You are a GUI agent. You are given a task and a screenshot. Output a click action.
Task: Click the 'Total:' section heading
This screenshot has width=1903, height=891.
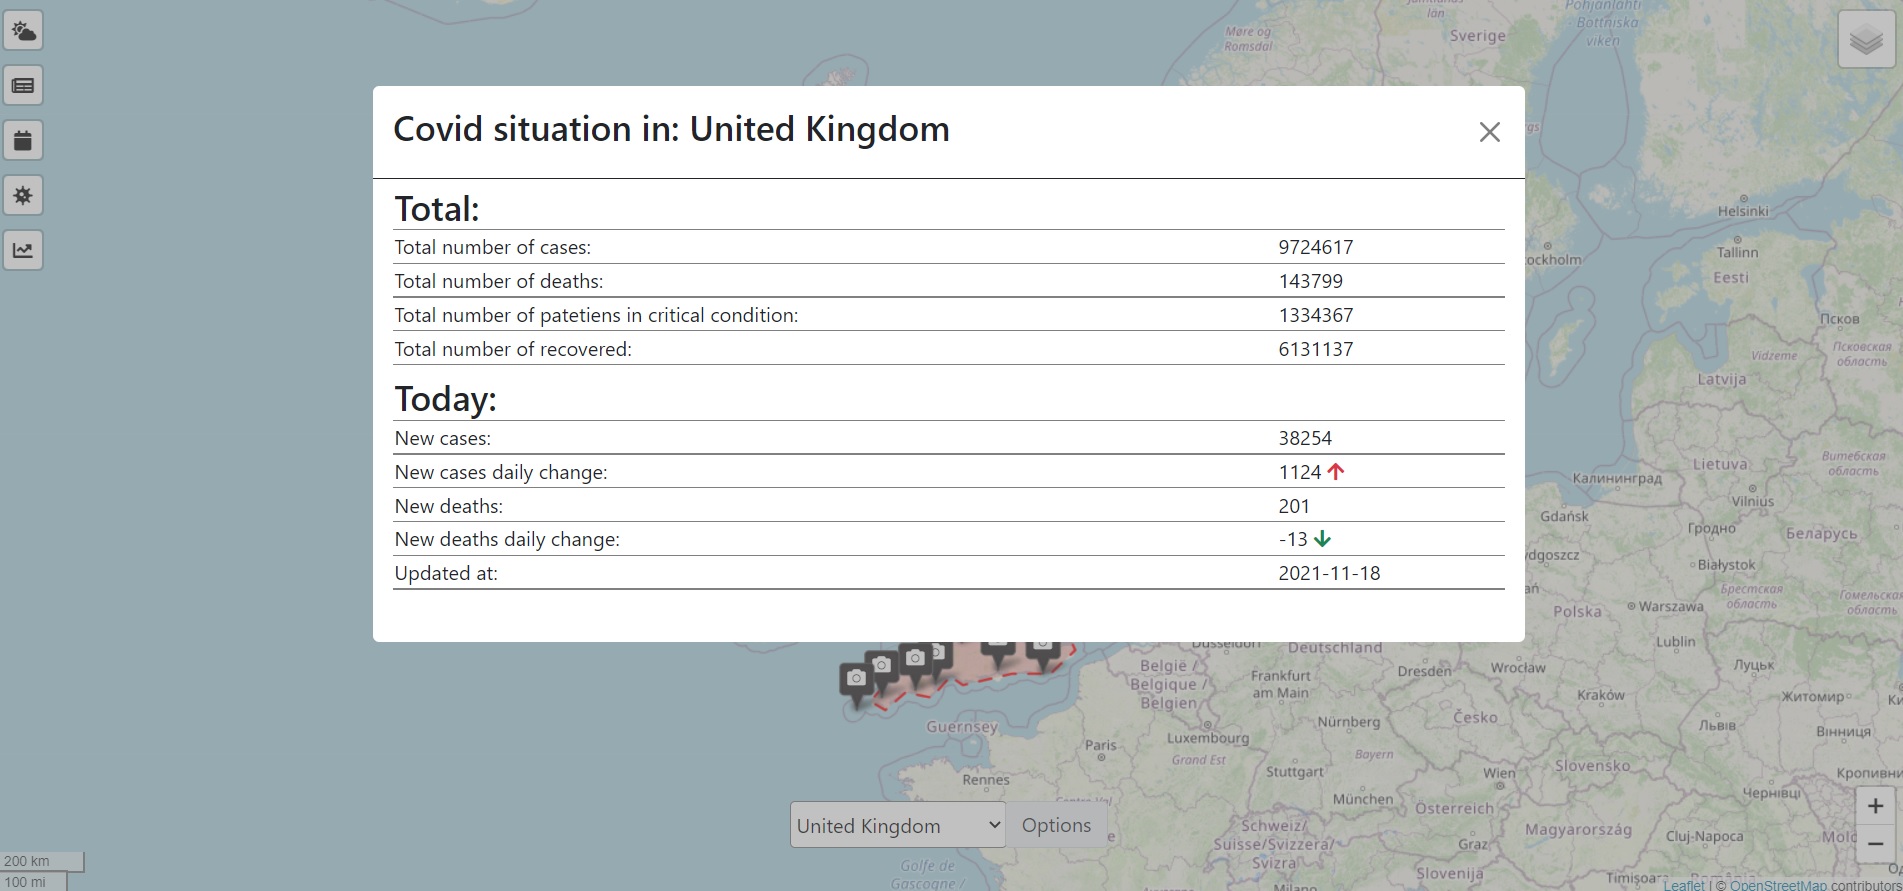[437, 209]
